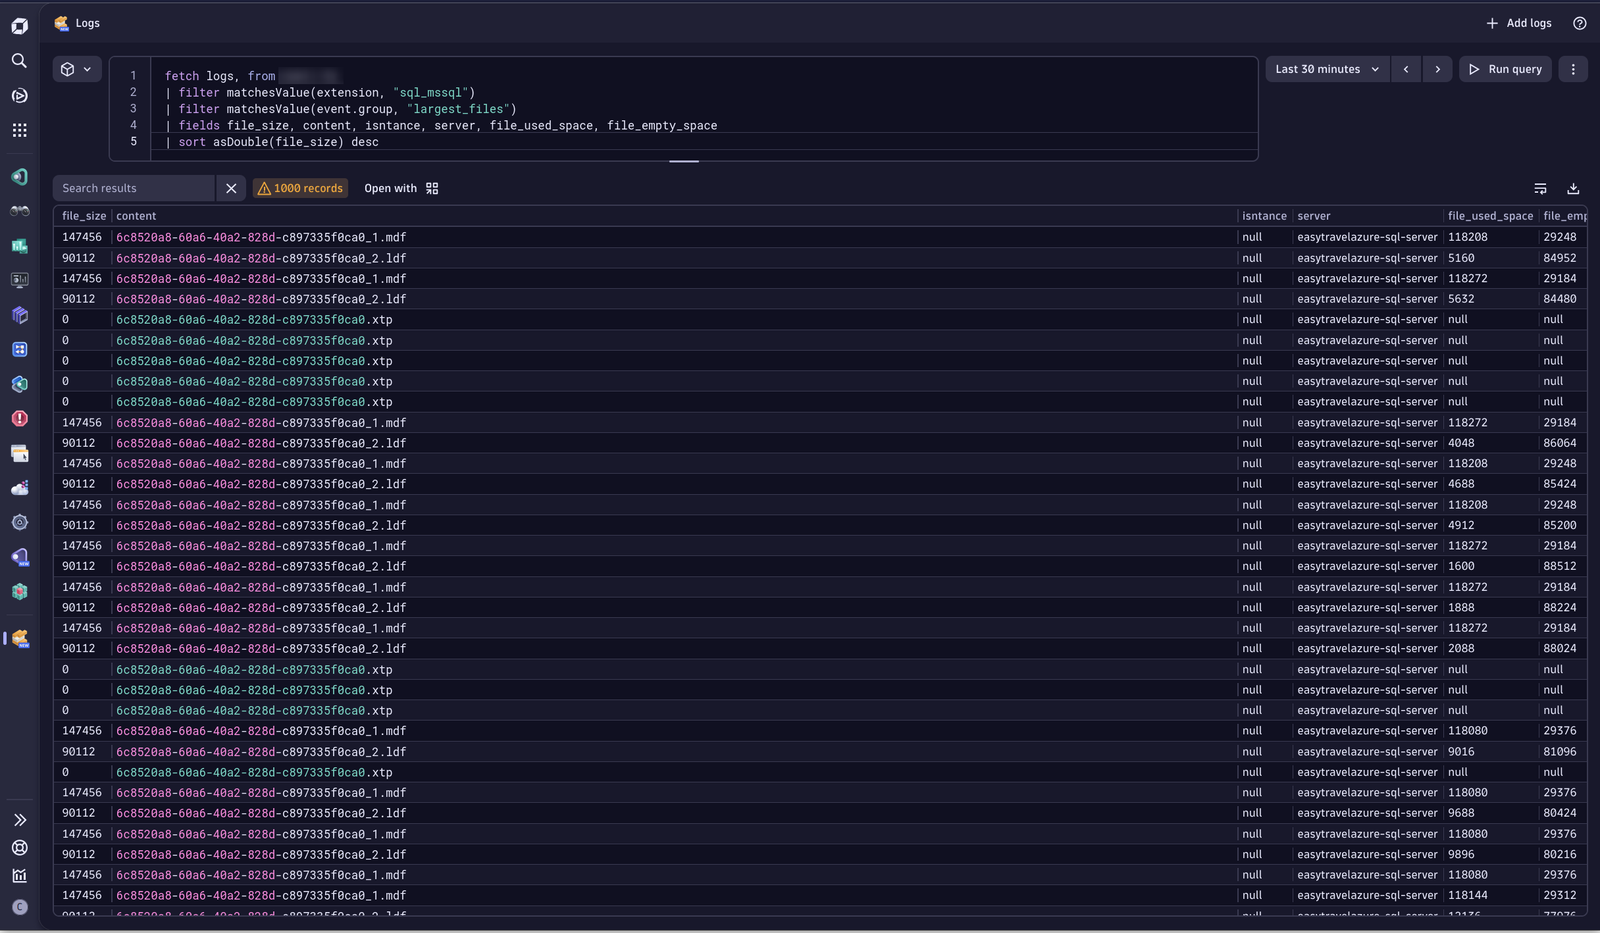Click the query editor resize handle

coord(684,161)
